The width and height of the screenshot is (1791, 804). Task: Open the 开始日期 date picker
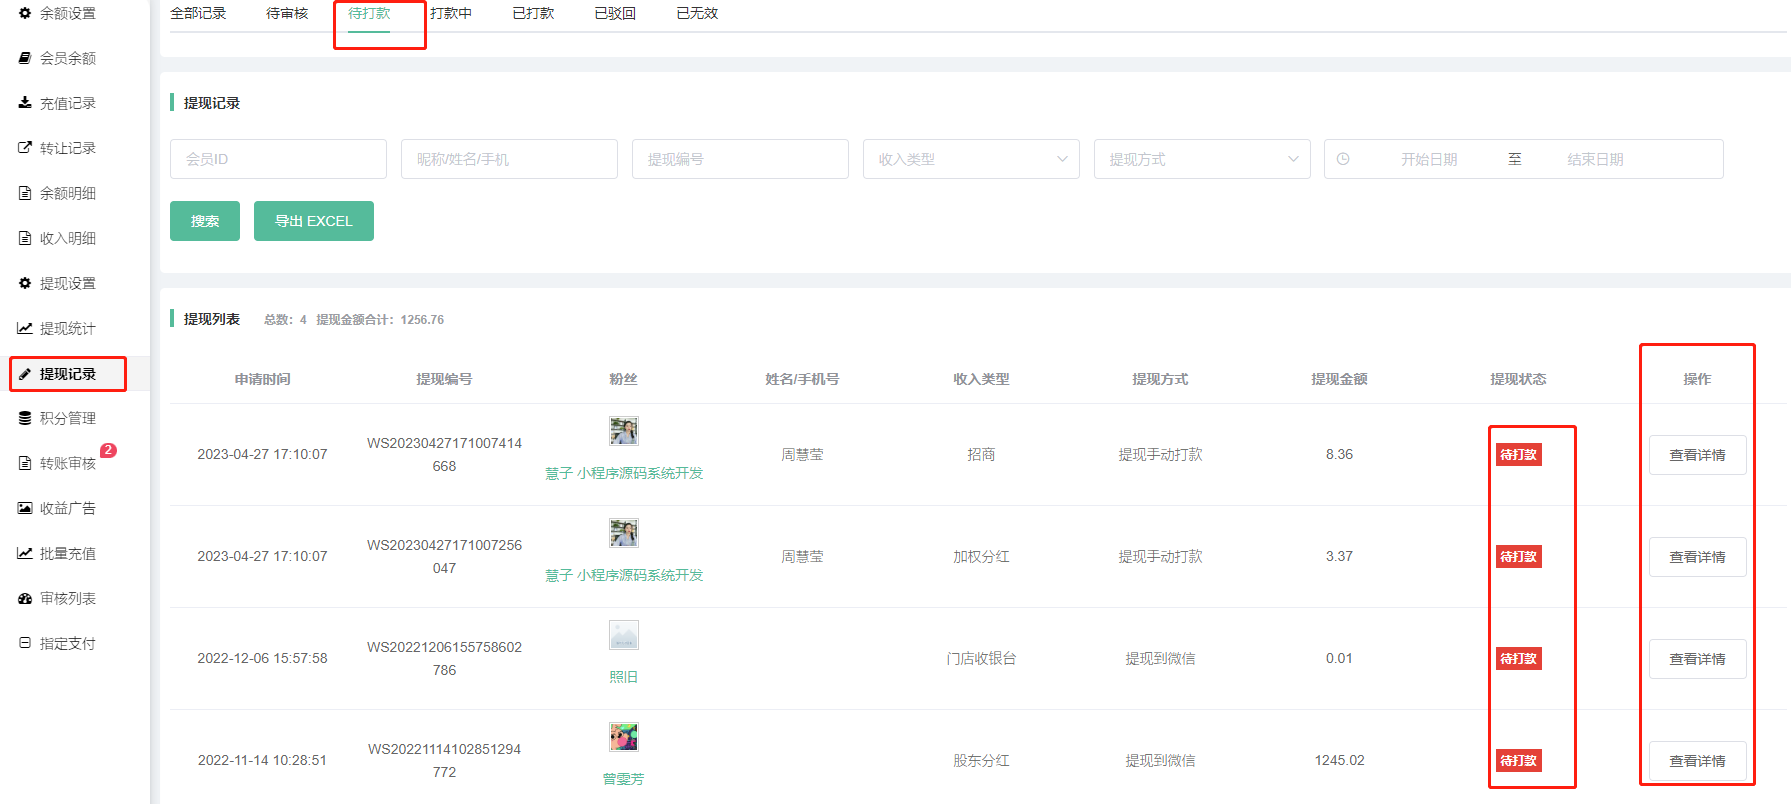(x=1428, y=159)
